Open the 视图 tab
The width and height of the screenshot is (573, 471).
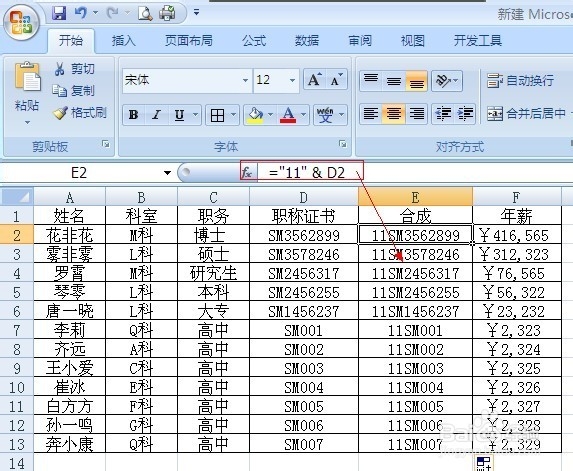[413, 40]
